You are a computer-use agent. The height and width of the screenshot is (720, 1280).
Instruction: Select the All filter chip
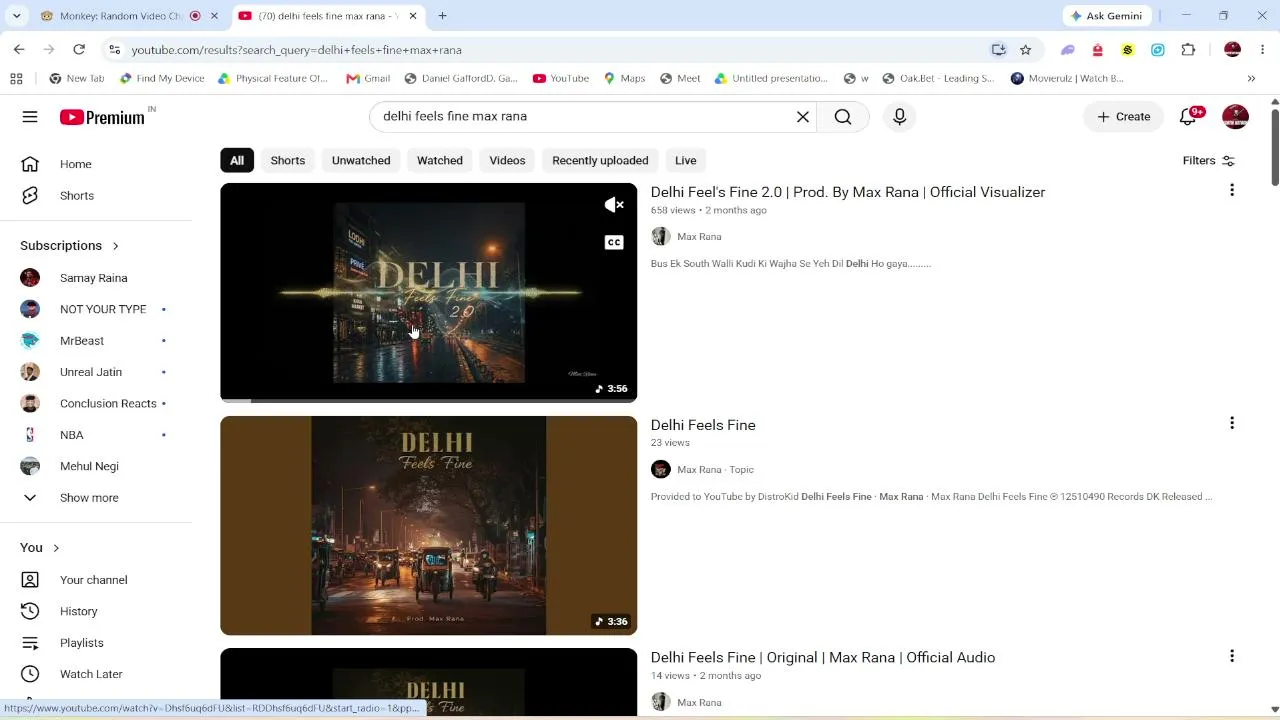coord(237,160)
